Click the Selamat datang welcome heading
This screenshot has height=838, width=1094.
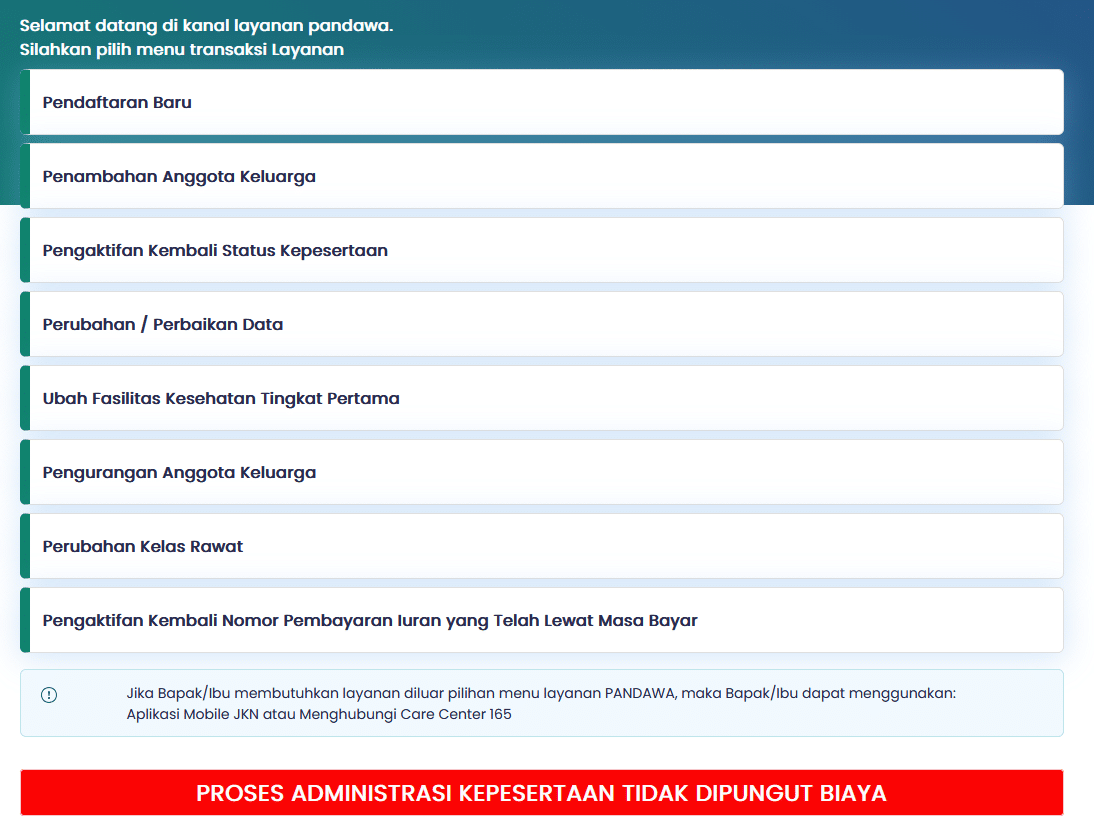click(206, 26)
